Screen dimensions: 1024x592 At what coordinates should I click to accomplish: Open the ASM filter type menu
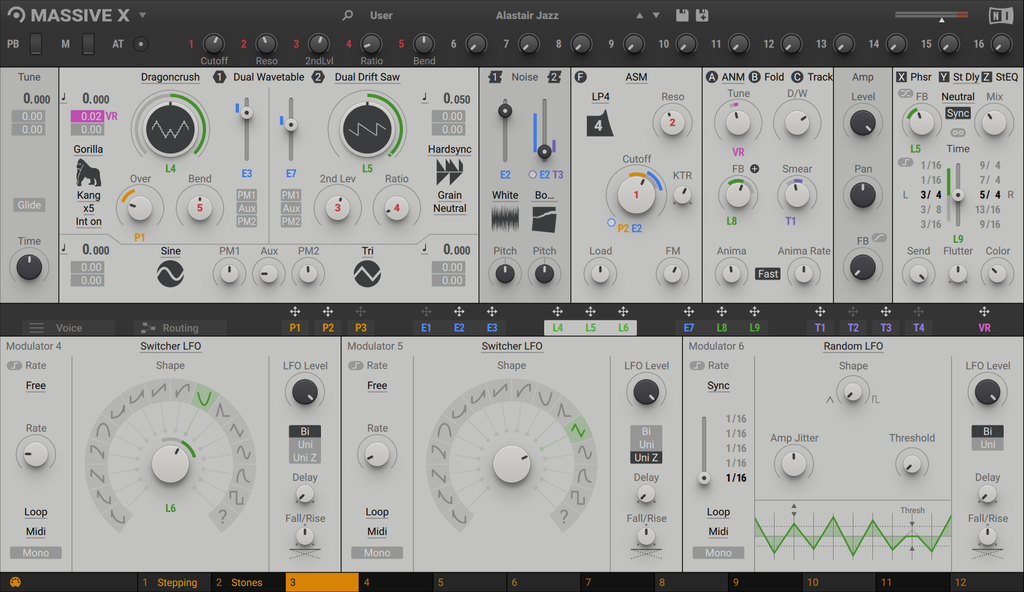(636, 77)
